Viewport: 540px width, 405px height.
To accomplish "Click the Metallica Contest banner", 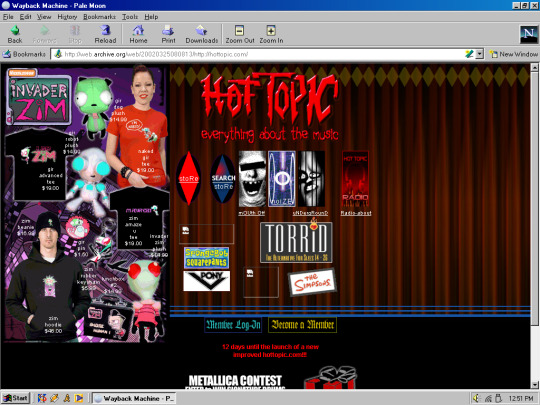I will (235, 382).
